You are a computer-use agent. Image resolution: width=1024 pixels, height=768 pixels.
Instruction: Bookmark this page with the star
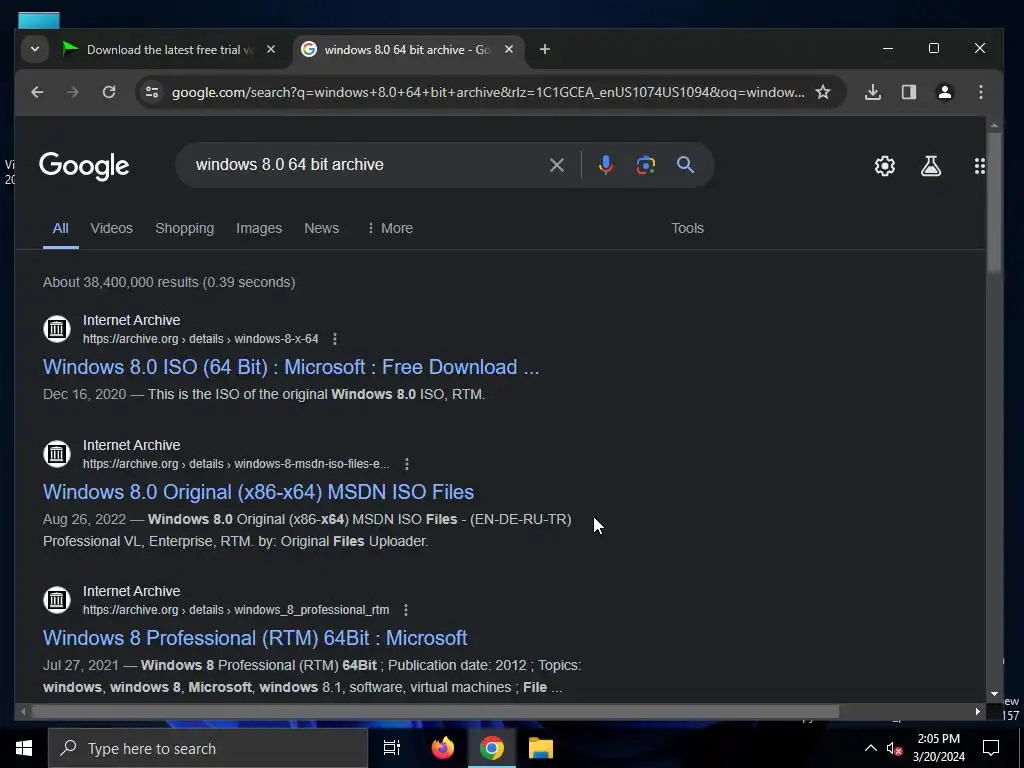pos(823,92)
